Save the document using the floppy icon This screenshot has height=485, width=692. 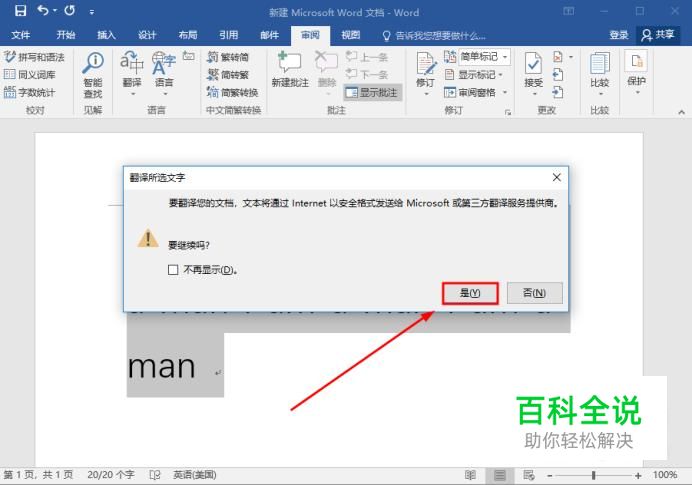(20, 11)
